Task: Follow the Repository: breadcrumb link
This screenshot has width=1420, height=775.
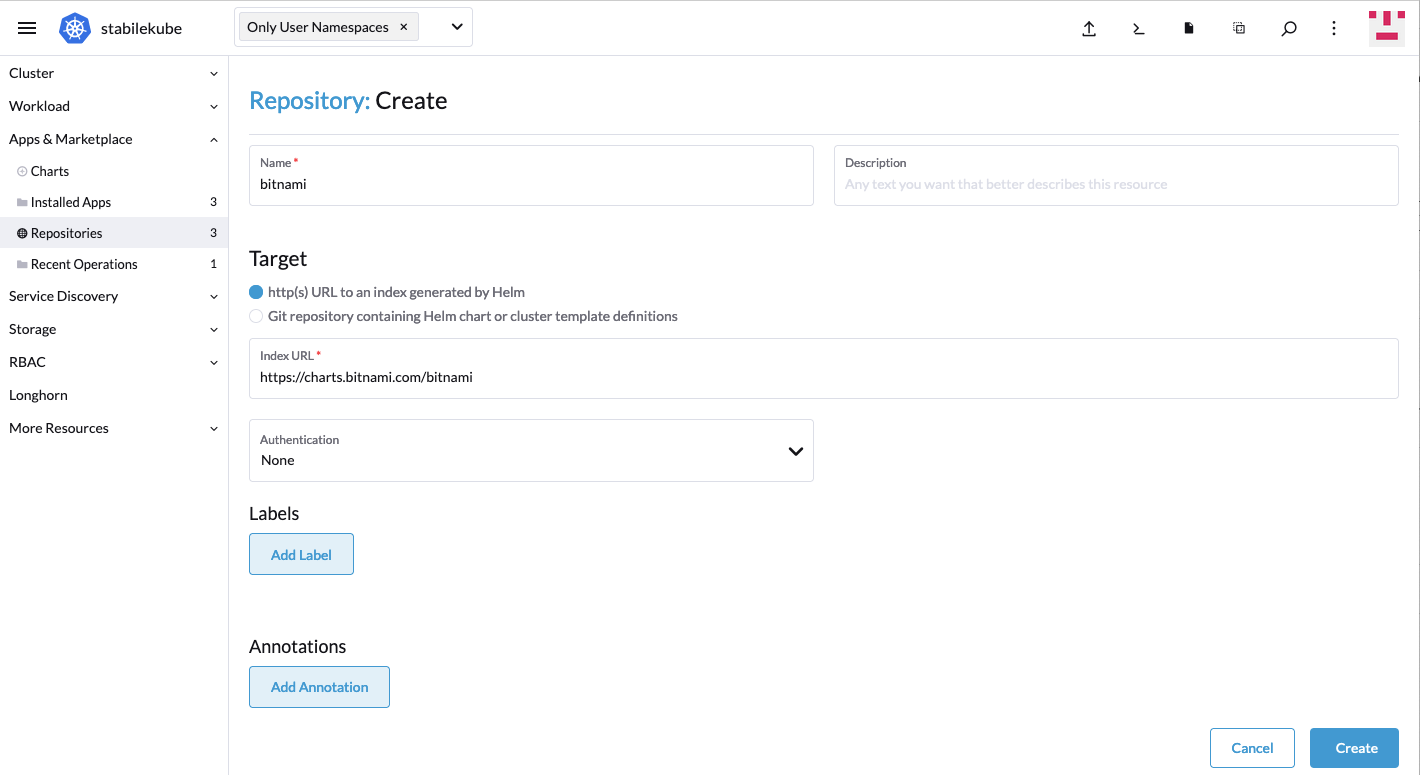Action: click(x=309, y=101)
